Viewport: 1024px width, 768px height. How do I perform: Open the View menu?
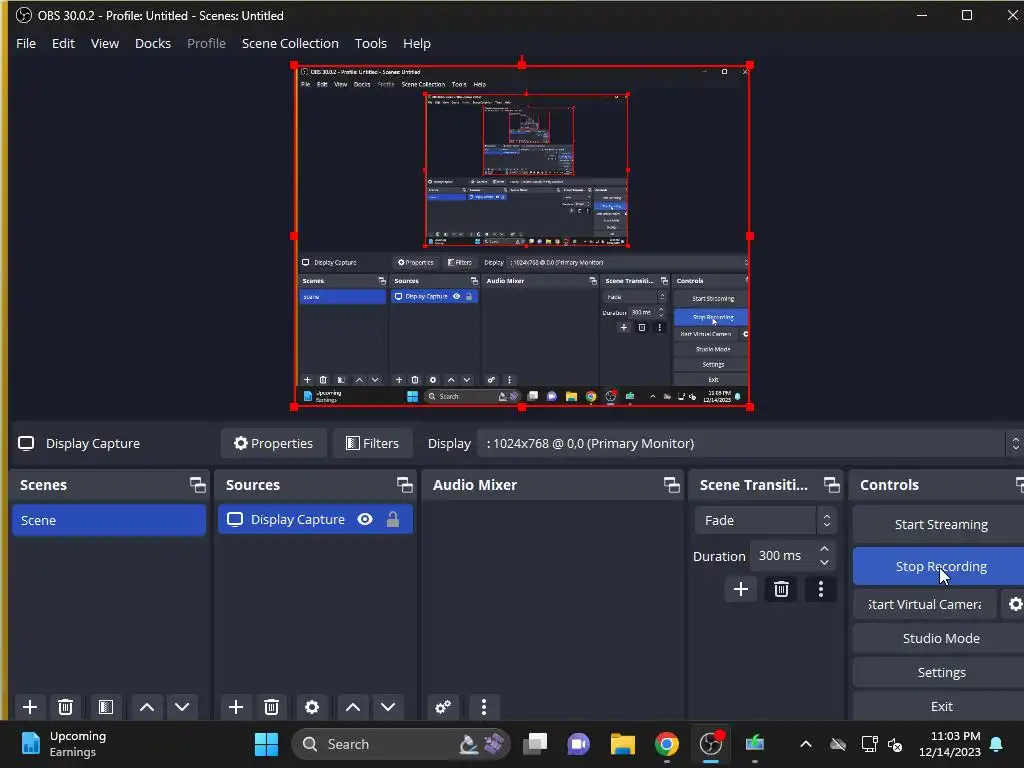104,43
